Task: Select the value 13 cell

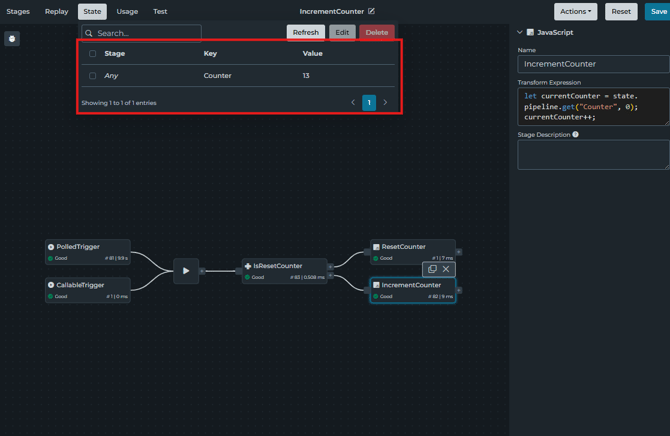Action: [x=306, y=76]
